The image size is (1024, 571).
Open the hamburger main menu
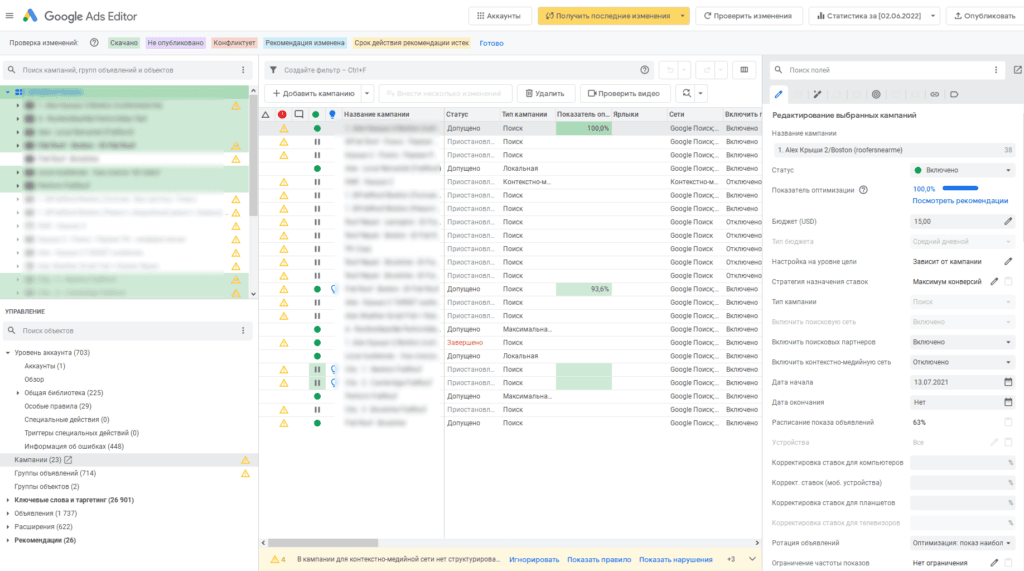point(9,16)
